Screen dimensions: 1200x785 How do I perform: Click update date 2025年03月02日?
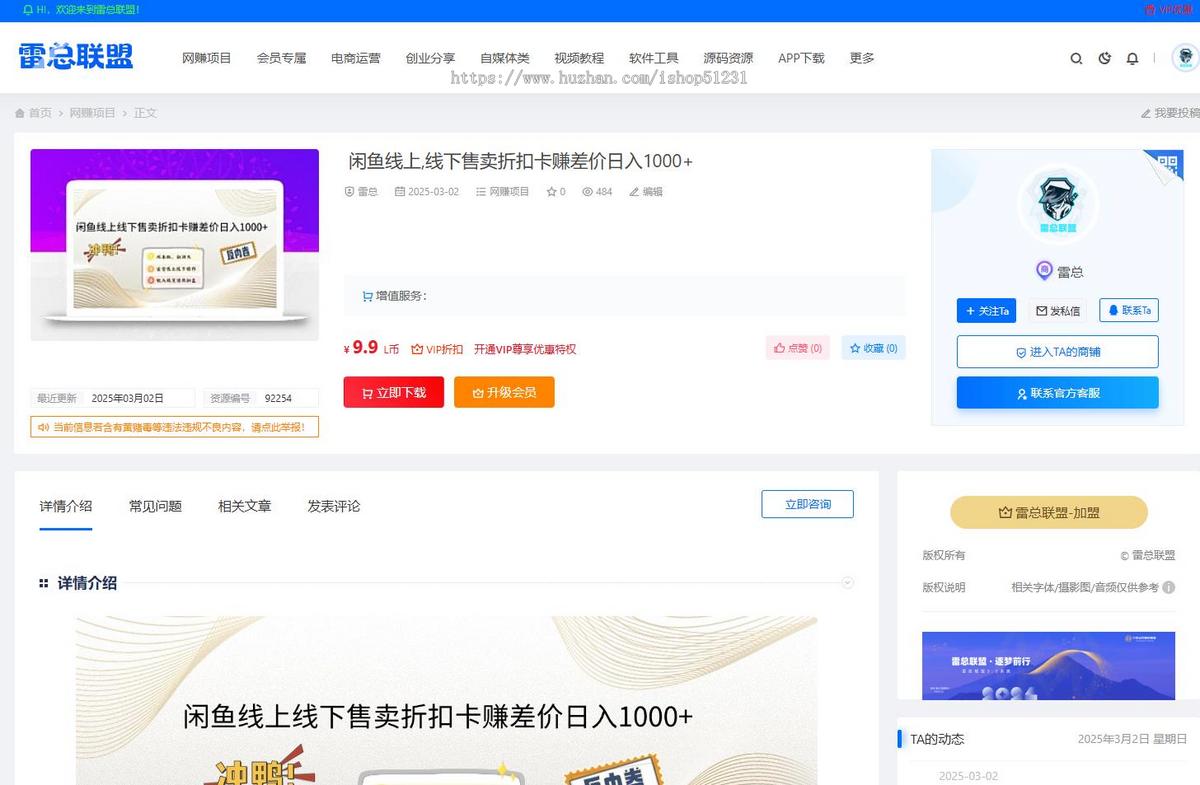[127, 398]
